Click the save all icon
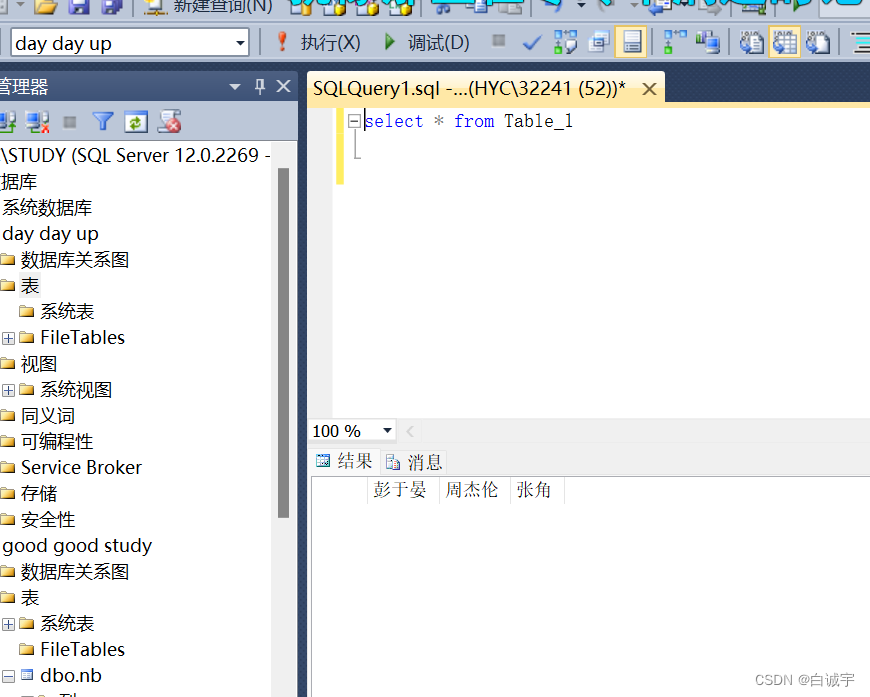The width and height of the screenshot is (870, 697). click(x=112, y=7)
